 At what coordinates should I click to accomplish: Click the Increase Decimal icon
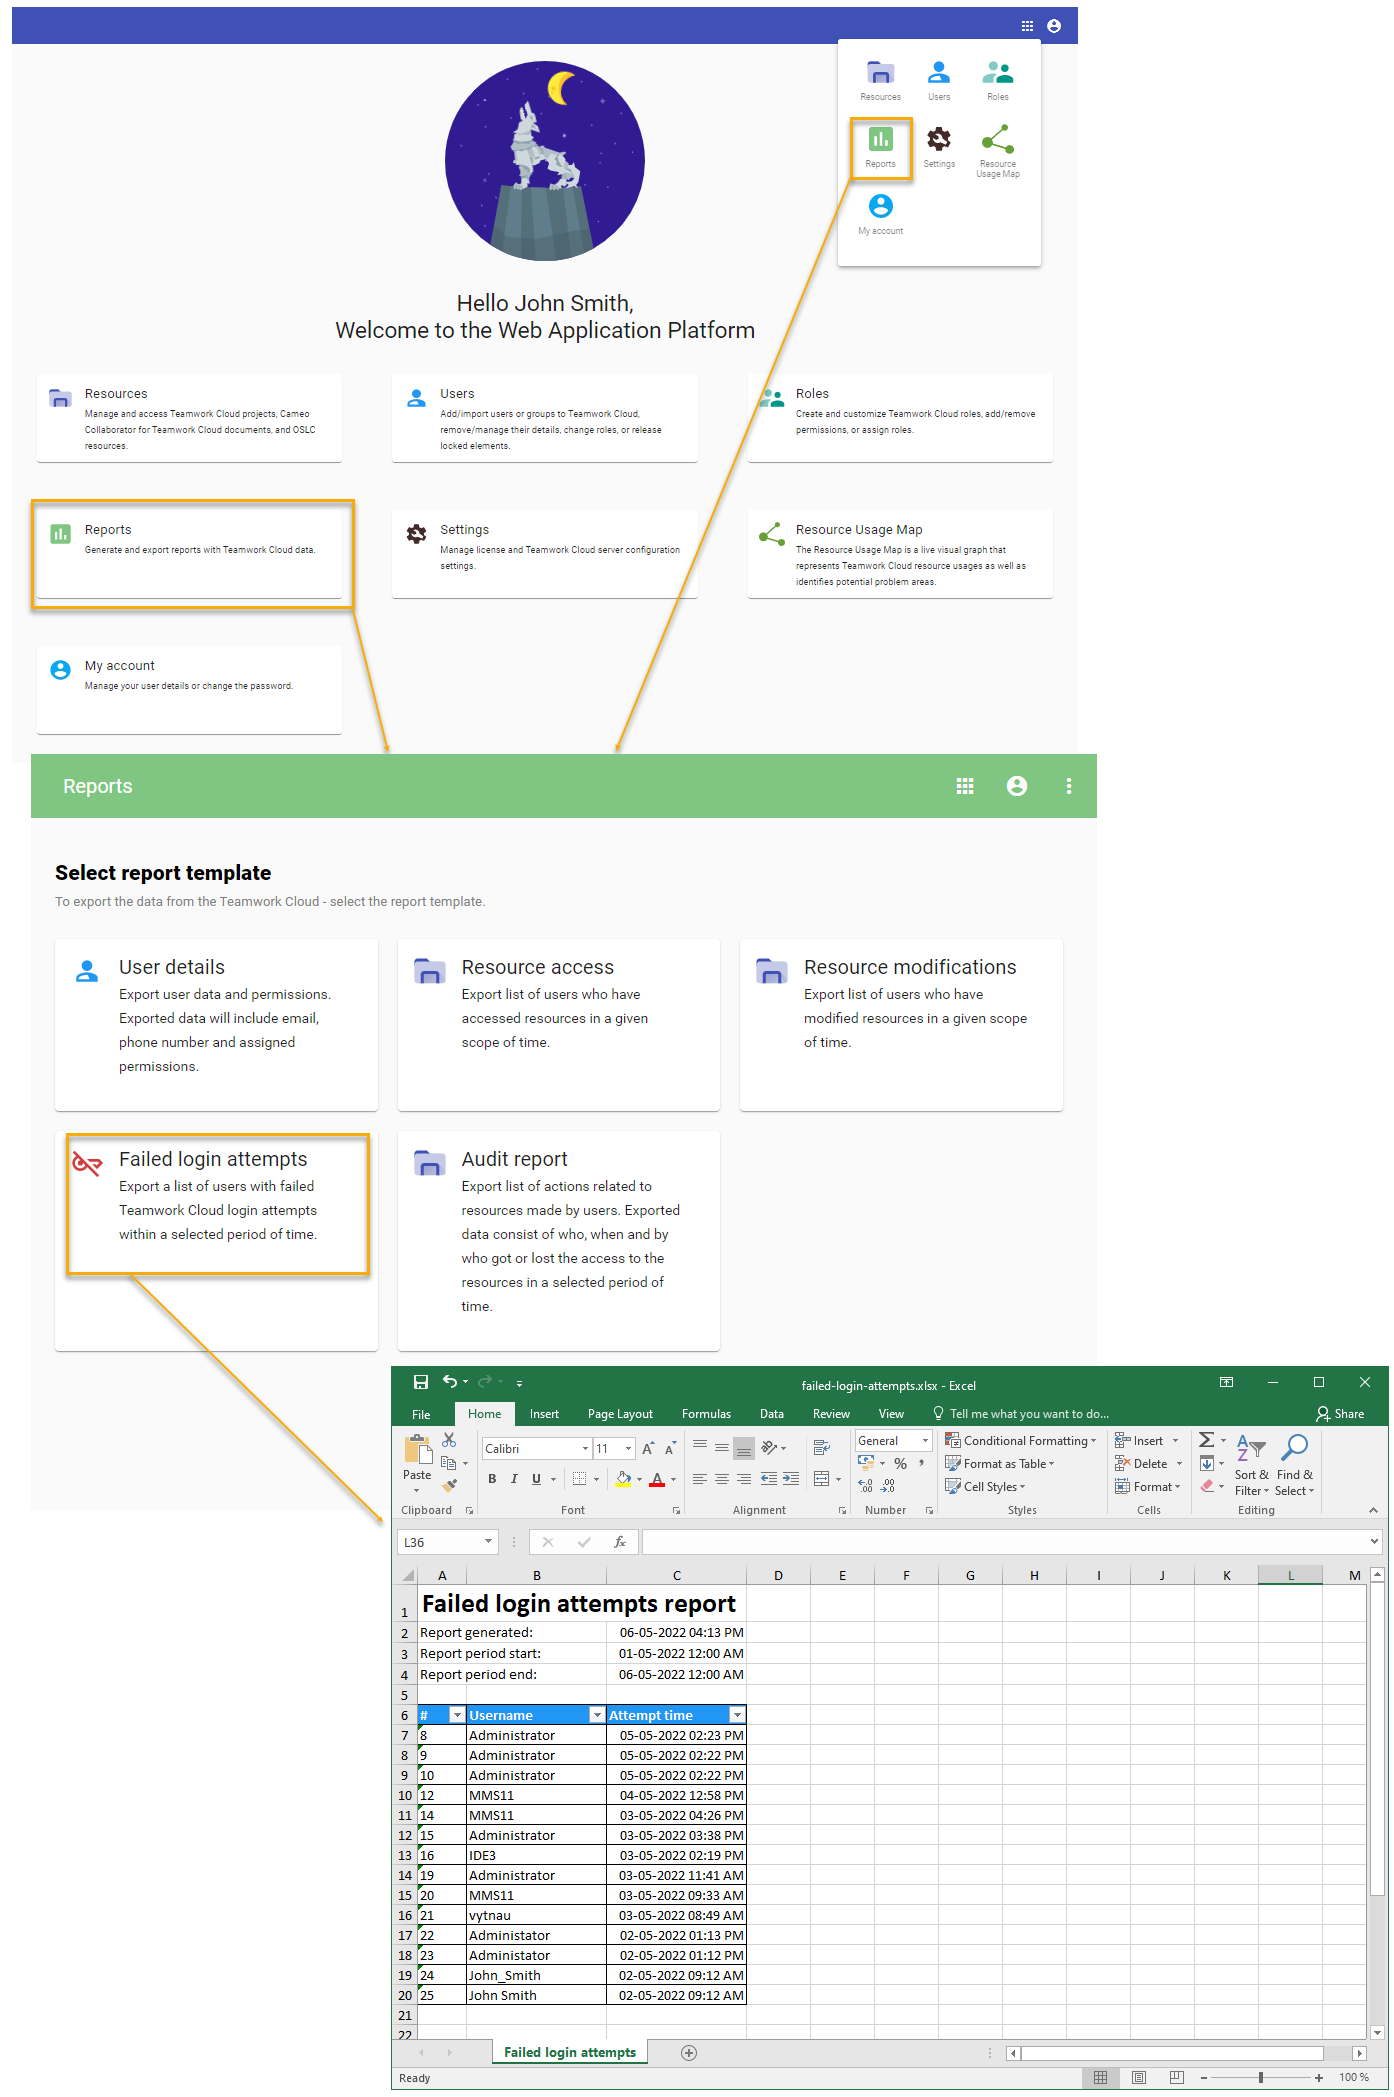tap(866, 1486)
